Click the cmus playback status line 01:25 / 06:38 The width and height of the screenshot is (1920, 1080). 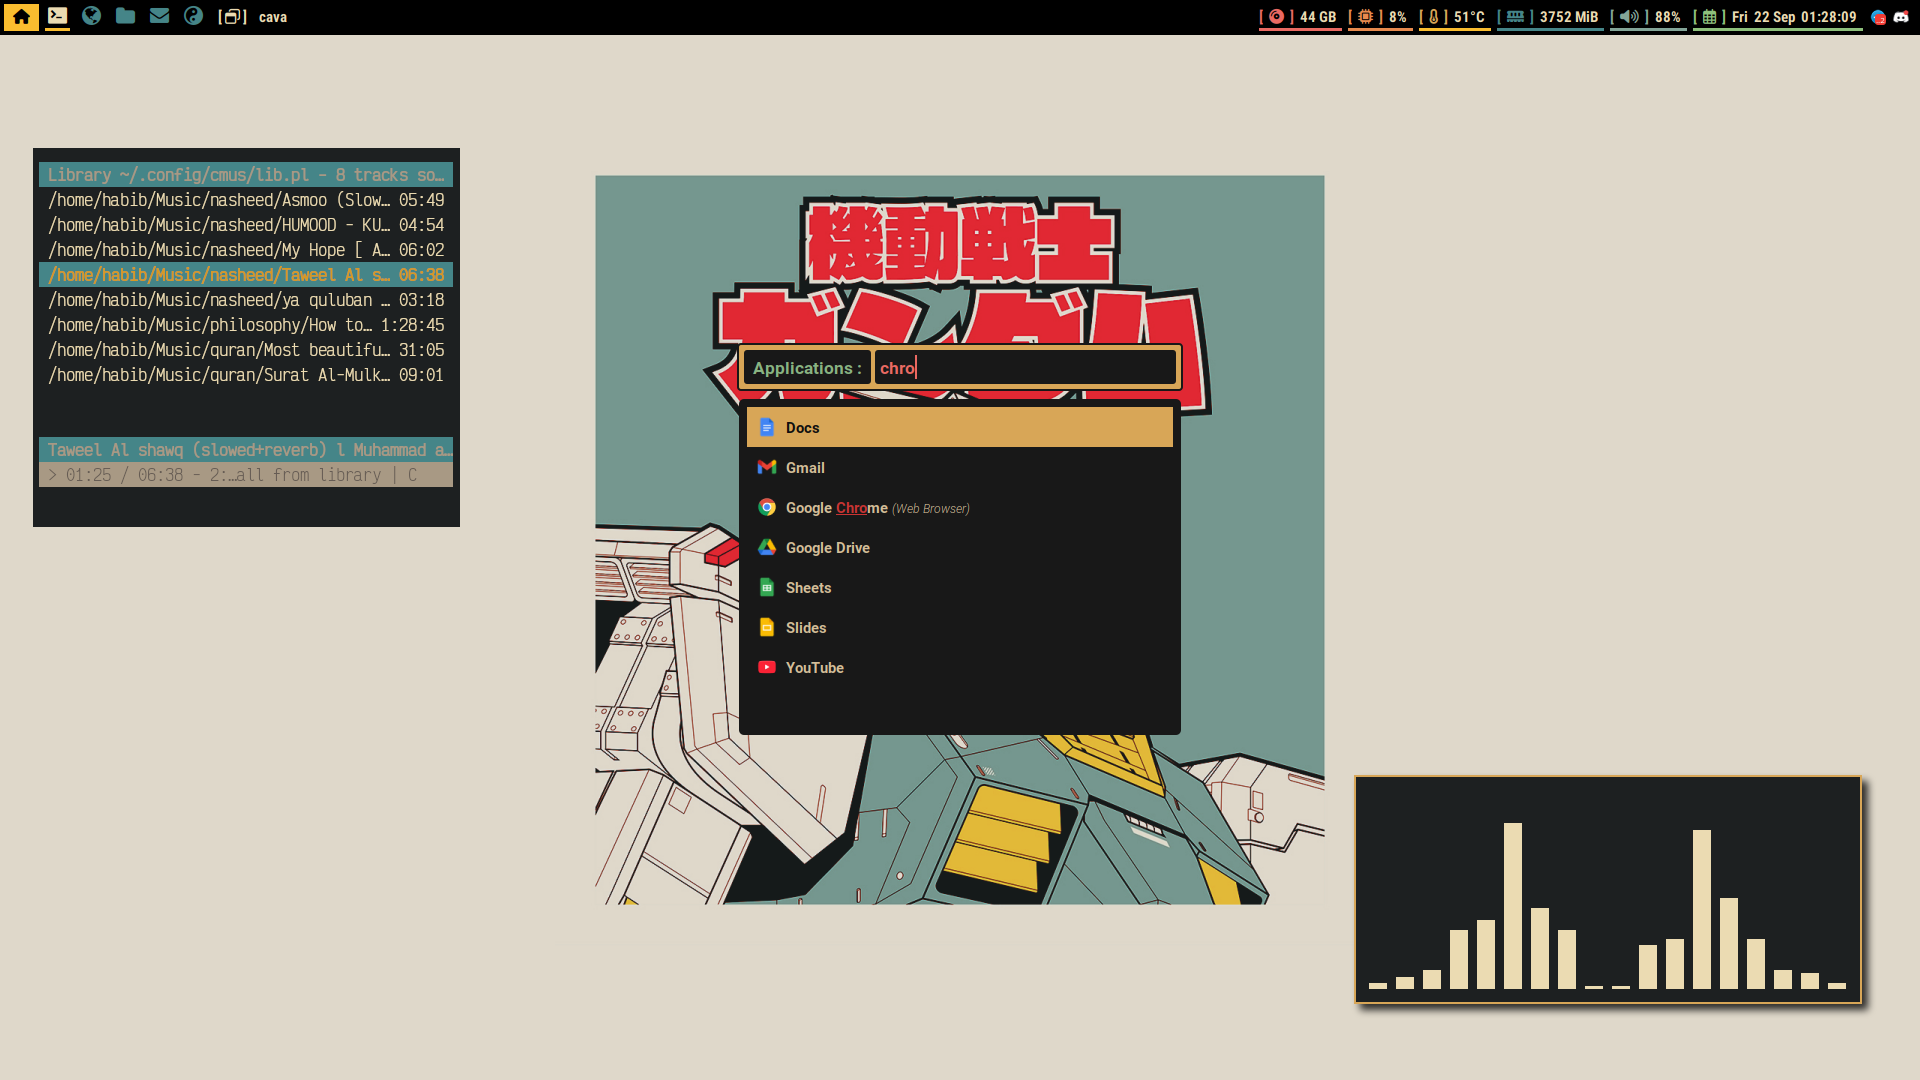[x=246, y=475]
